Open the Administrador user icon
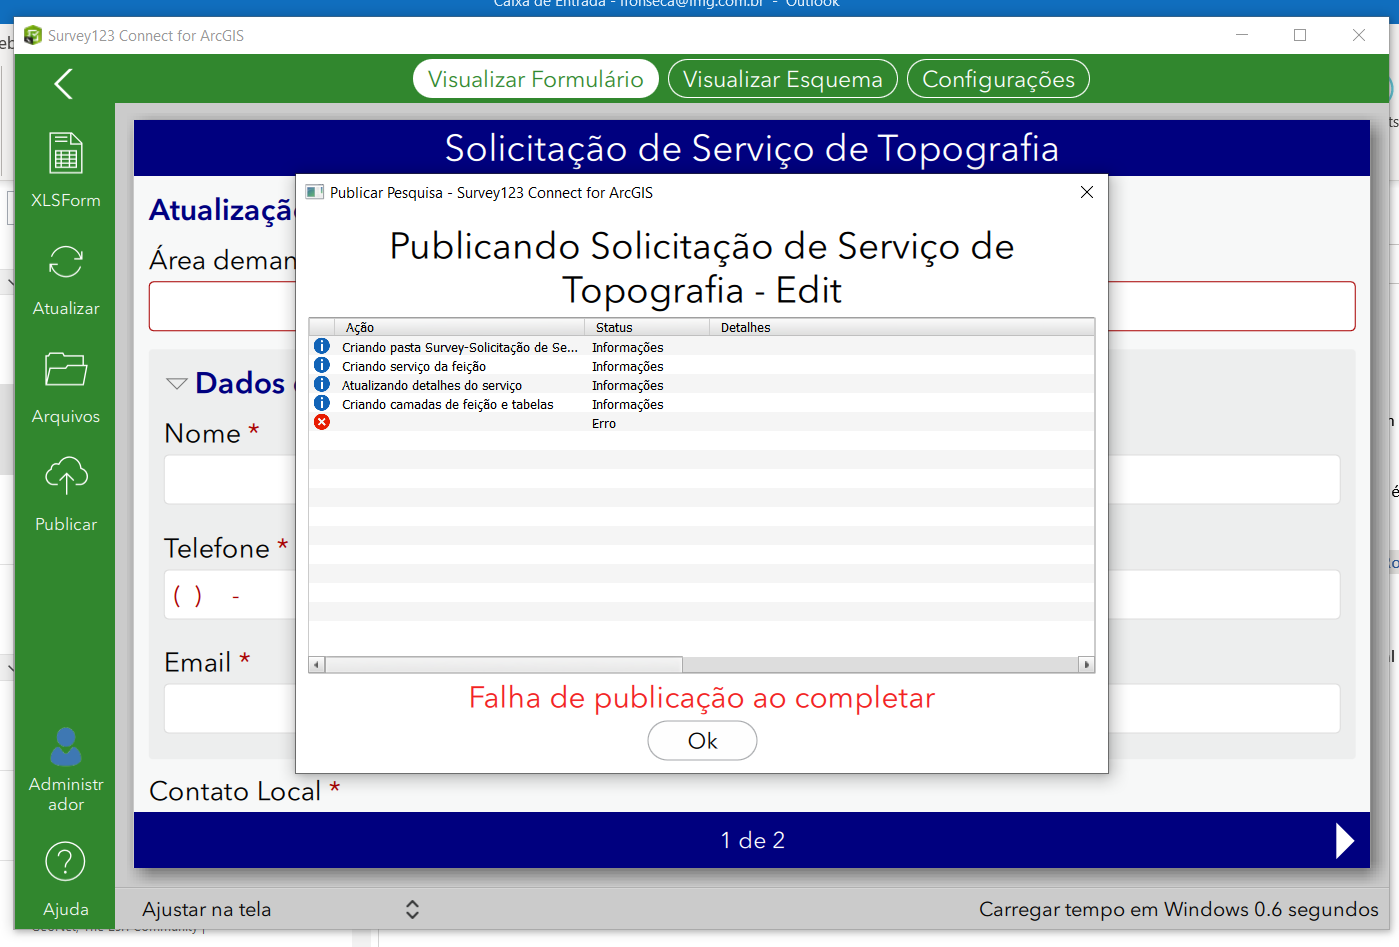This screenshot has width=1399, height=947. (x=66, y=746)
